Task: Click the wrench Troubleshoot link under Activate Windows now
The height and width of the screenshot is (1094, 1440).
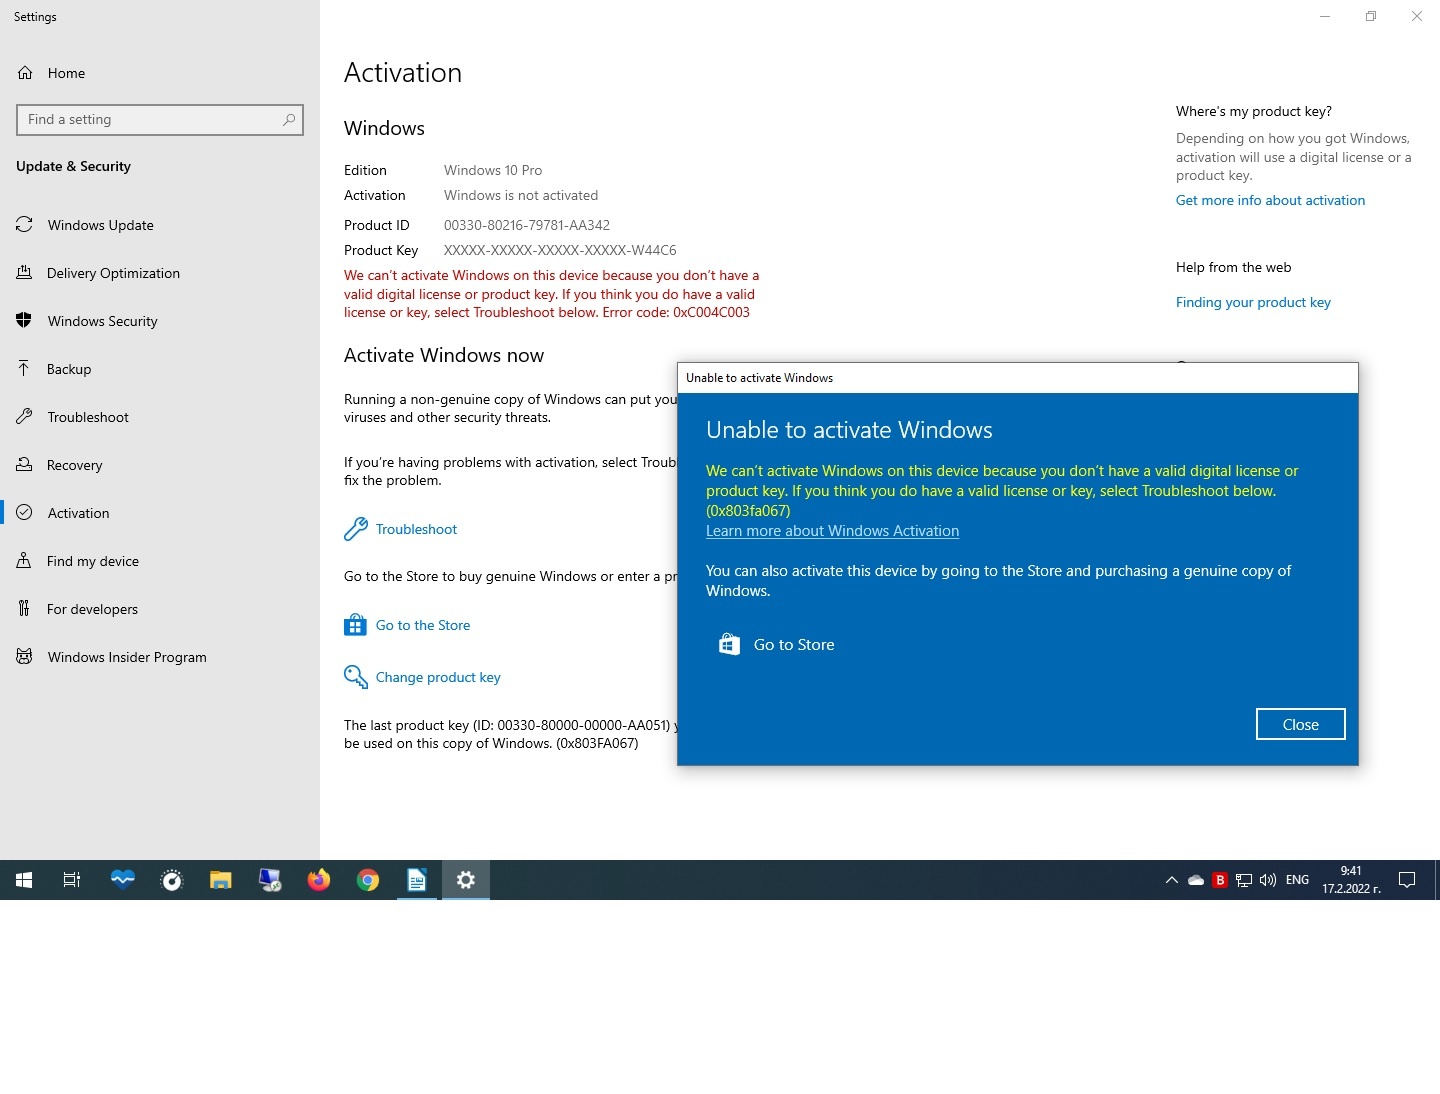Action: click(401, 529)
